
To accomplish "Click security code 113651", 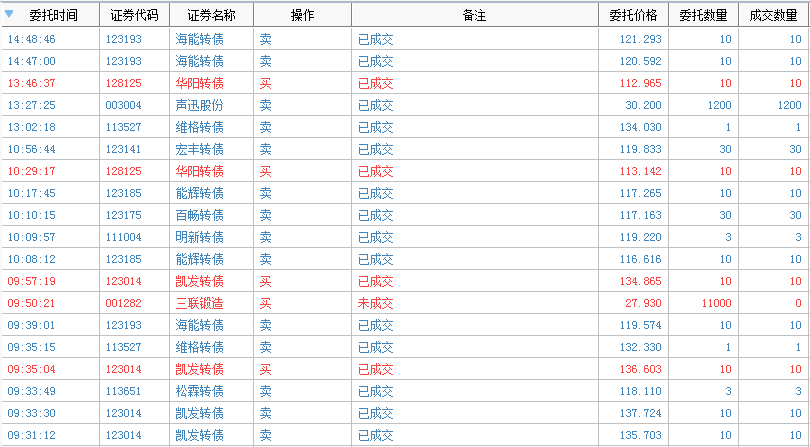I will click(123, 391).
